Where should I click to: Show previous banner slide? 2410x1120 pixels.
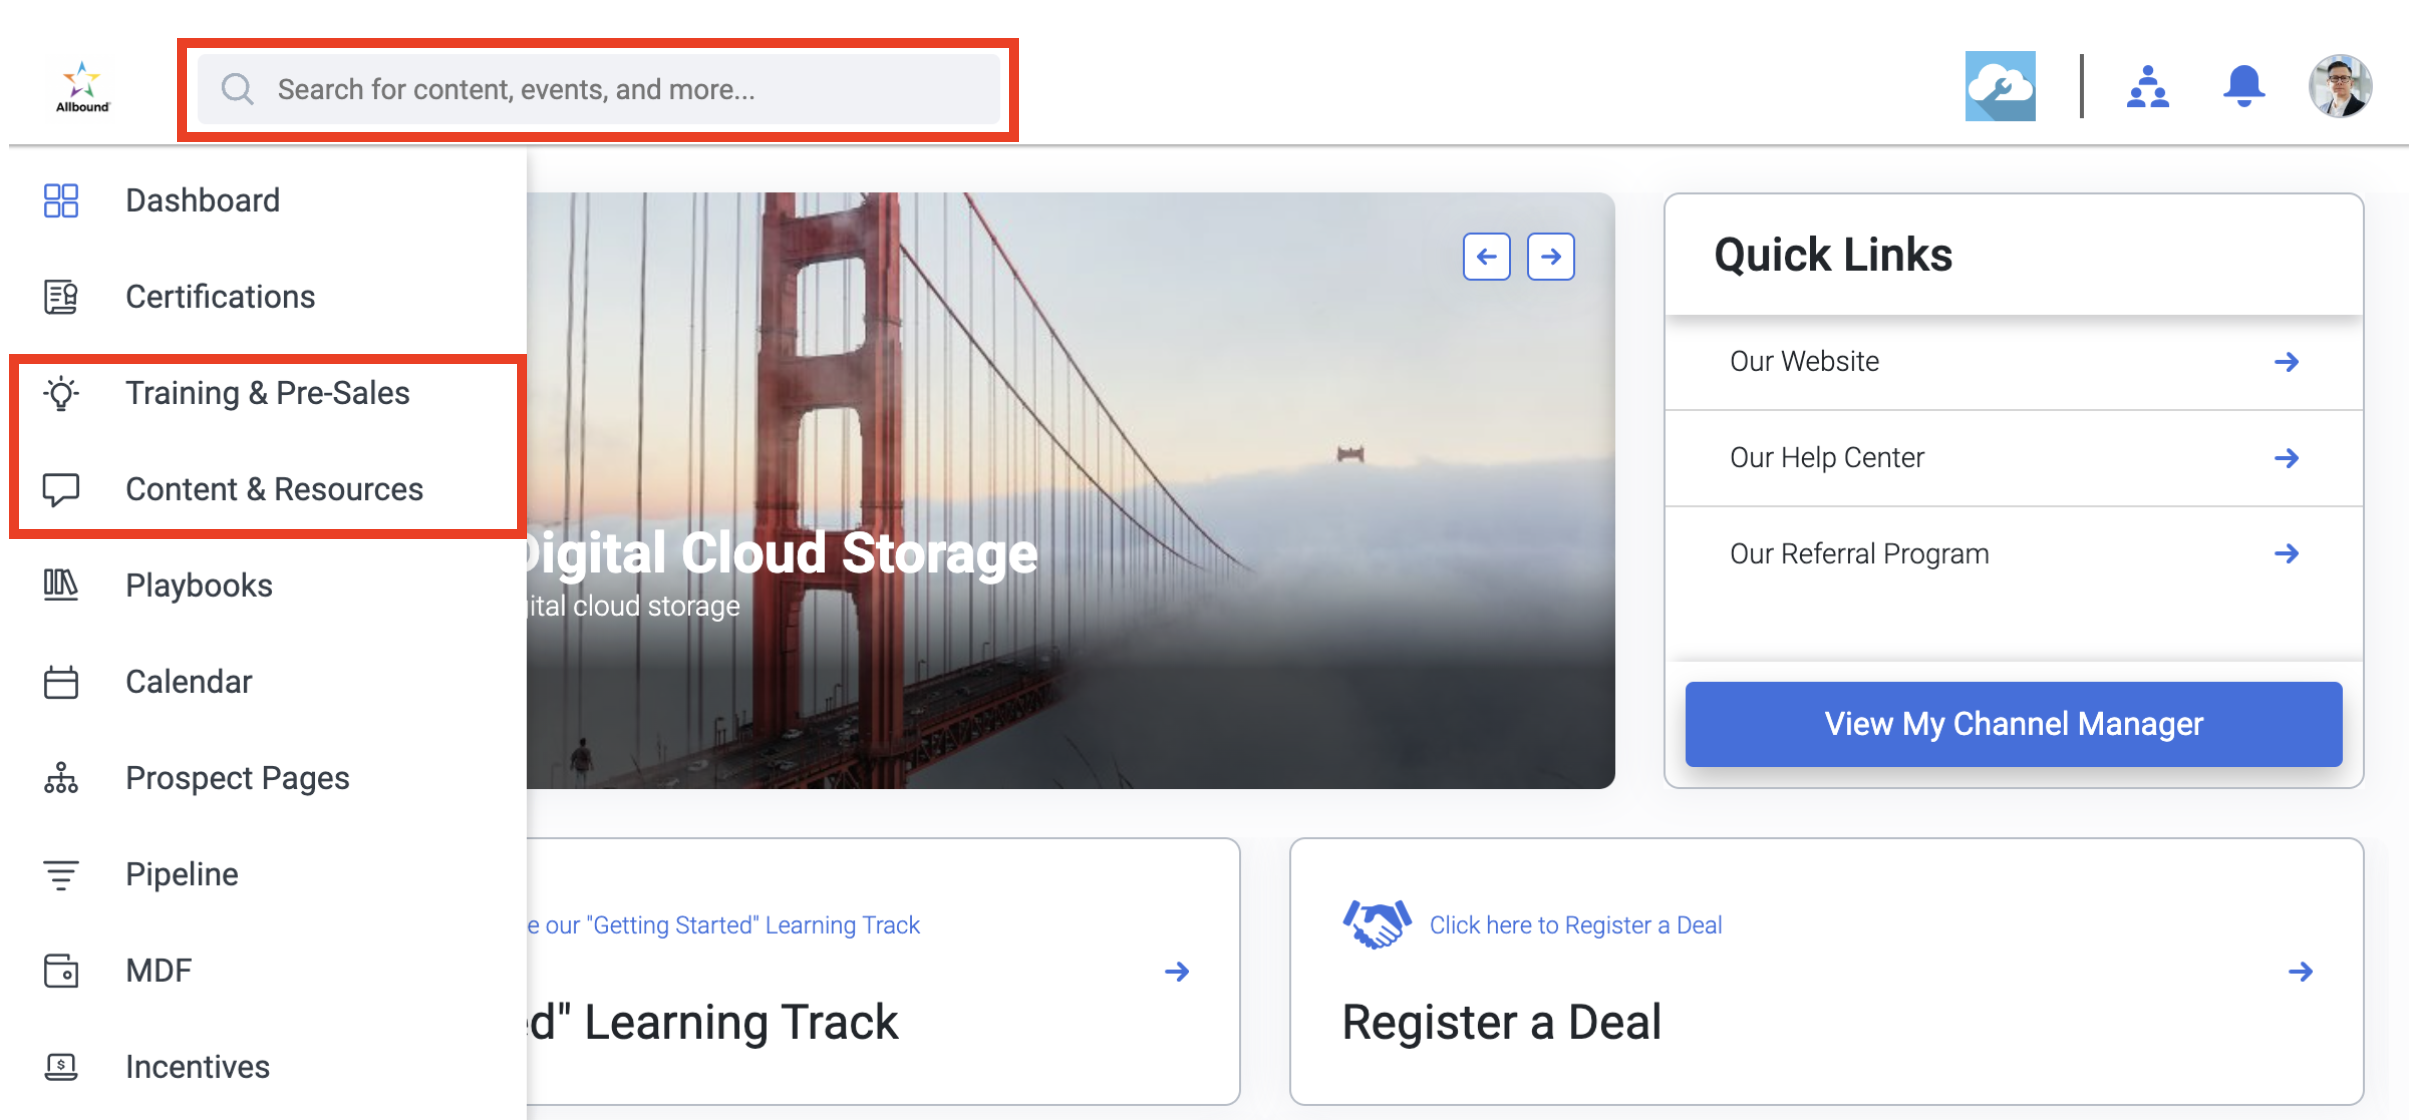click(x=1486, y=257)
